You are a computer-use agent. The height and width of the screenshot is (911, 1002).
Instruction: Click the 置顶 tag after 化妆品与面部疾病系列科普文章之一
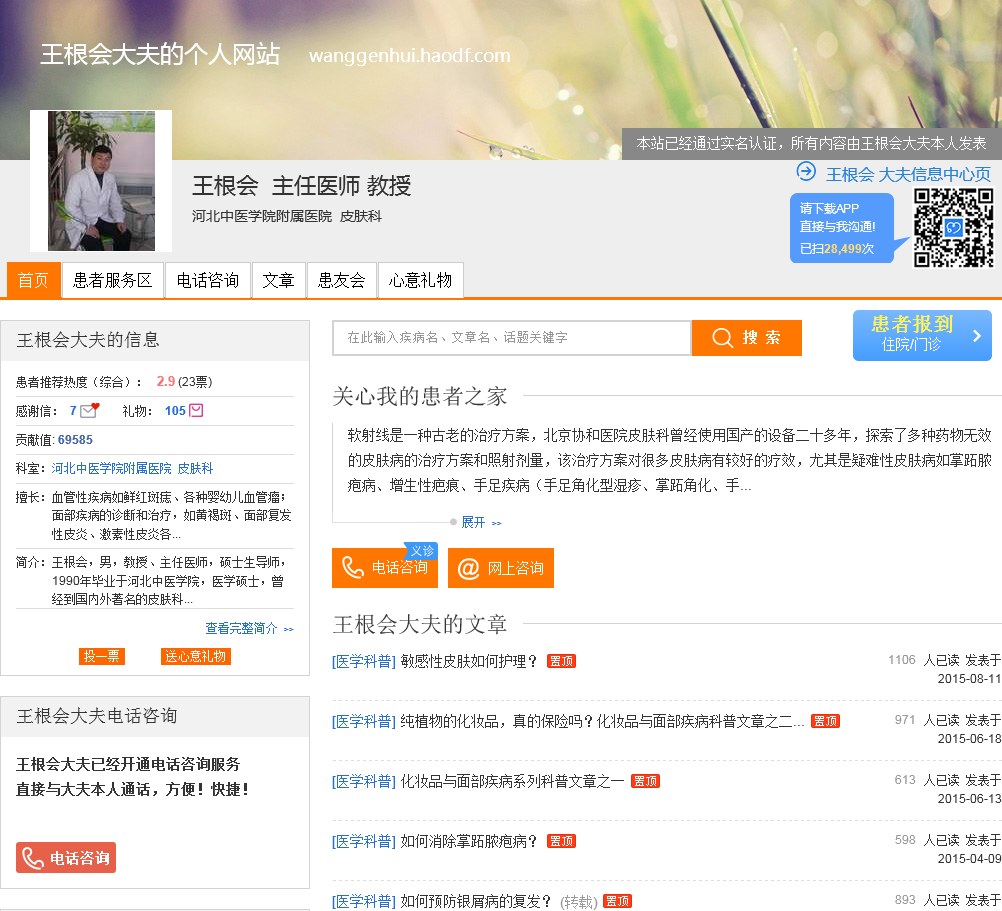pos(645,781)
